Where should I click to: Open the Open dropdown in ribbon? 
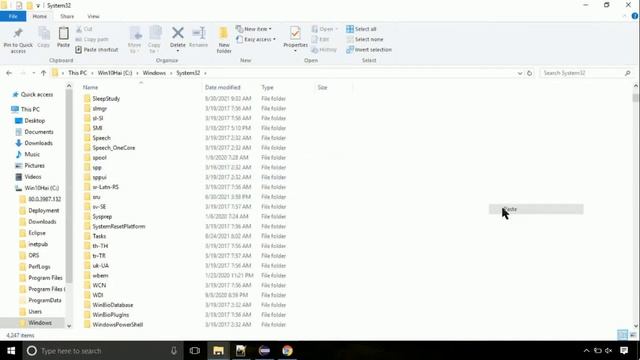click(x=324, y=29)
